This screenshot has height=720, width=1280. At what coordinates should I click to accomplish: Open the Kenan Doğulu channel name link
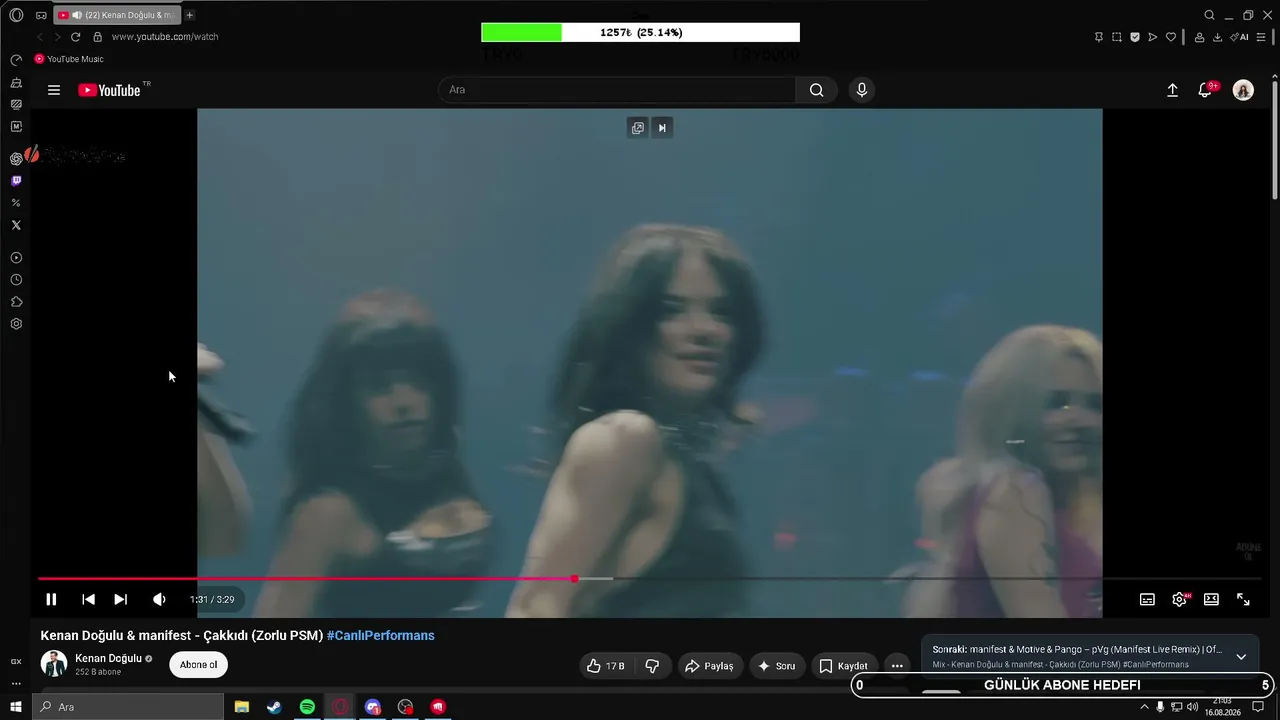pyautogui.click(x=108, y=659)
